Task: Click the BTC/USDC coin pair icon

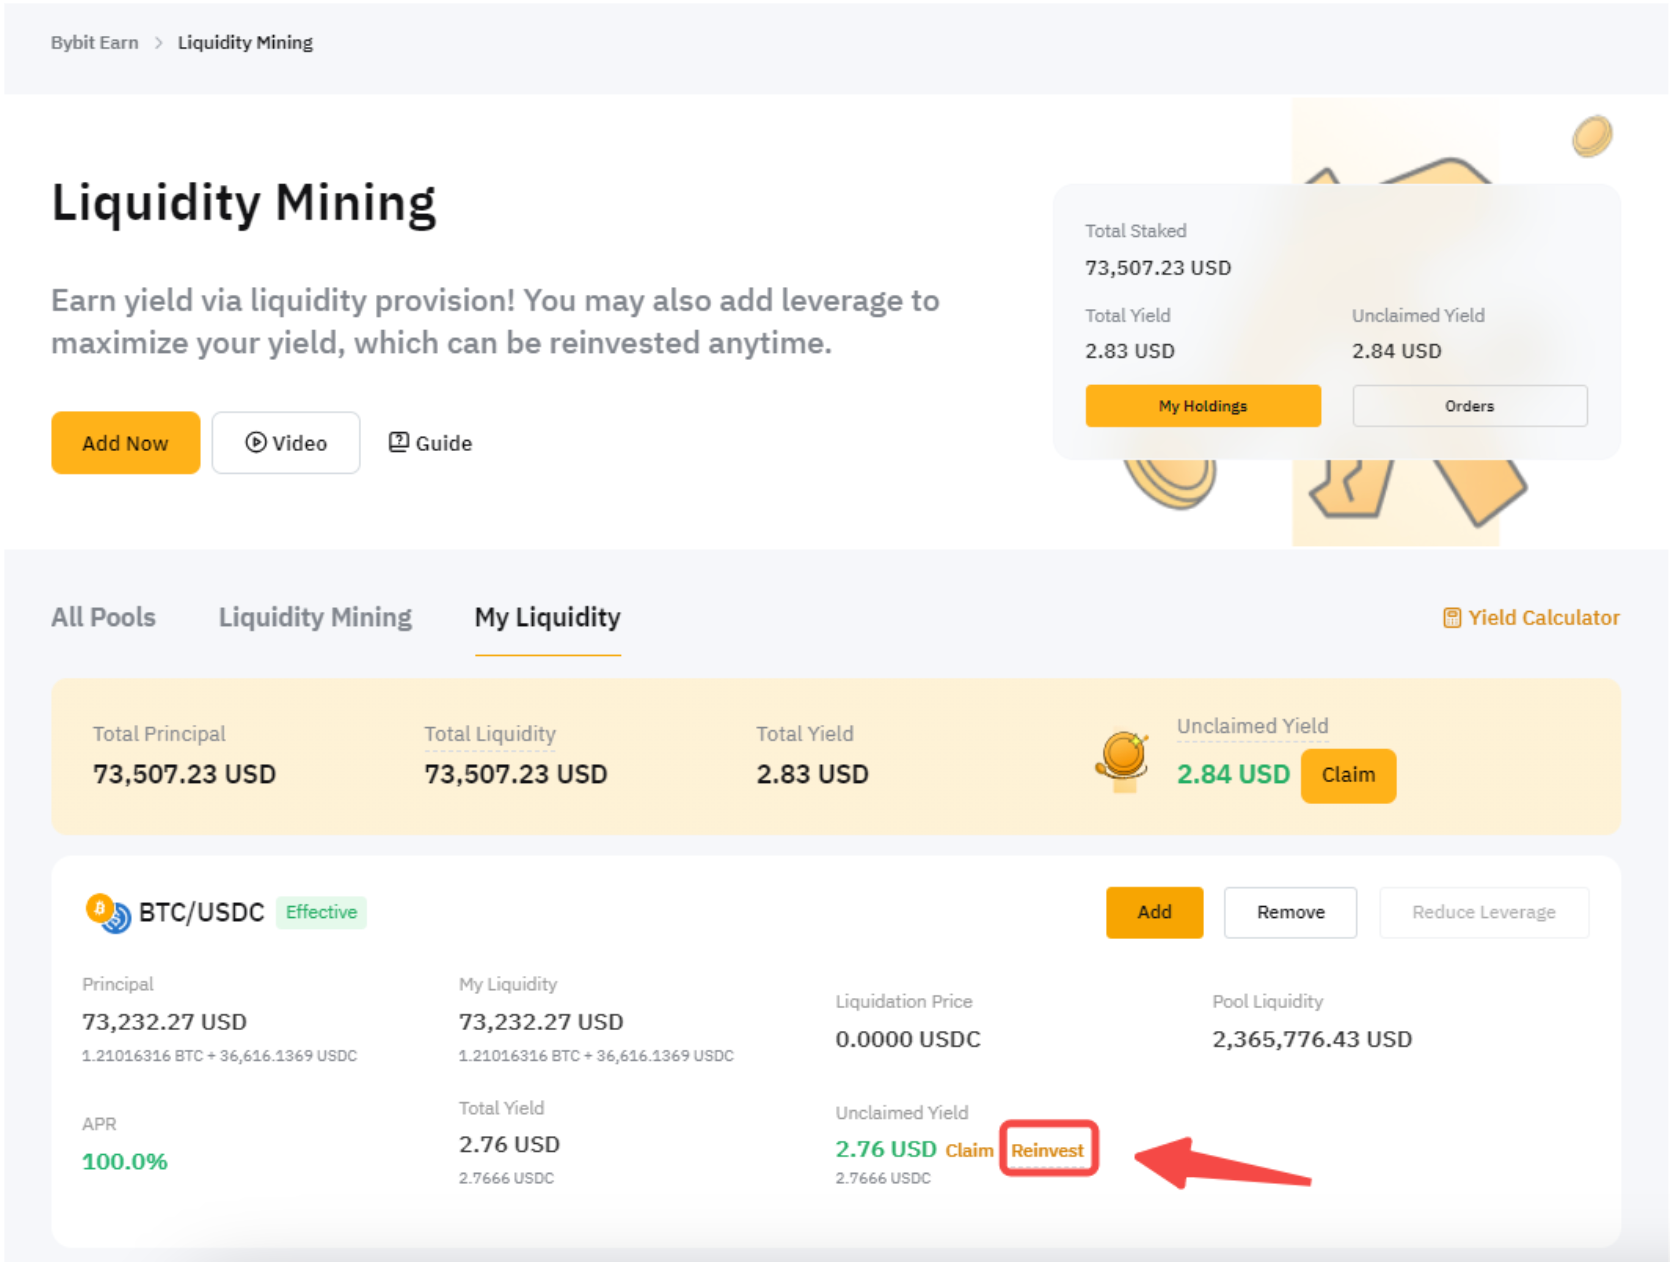Action: [x=108, y=913]
